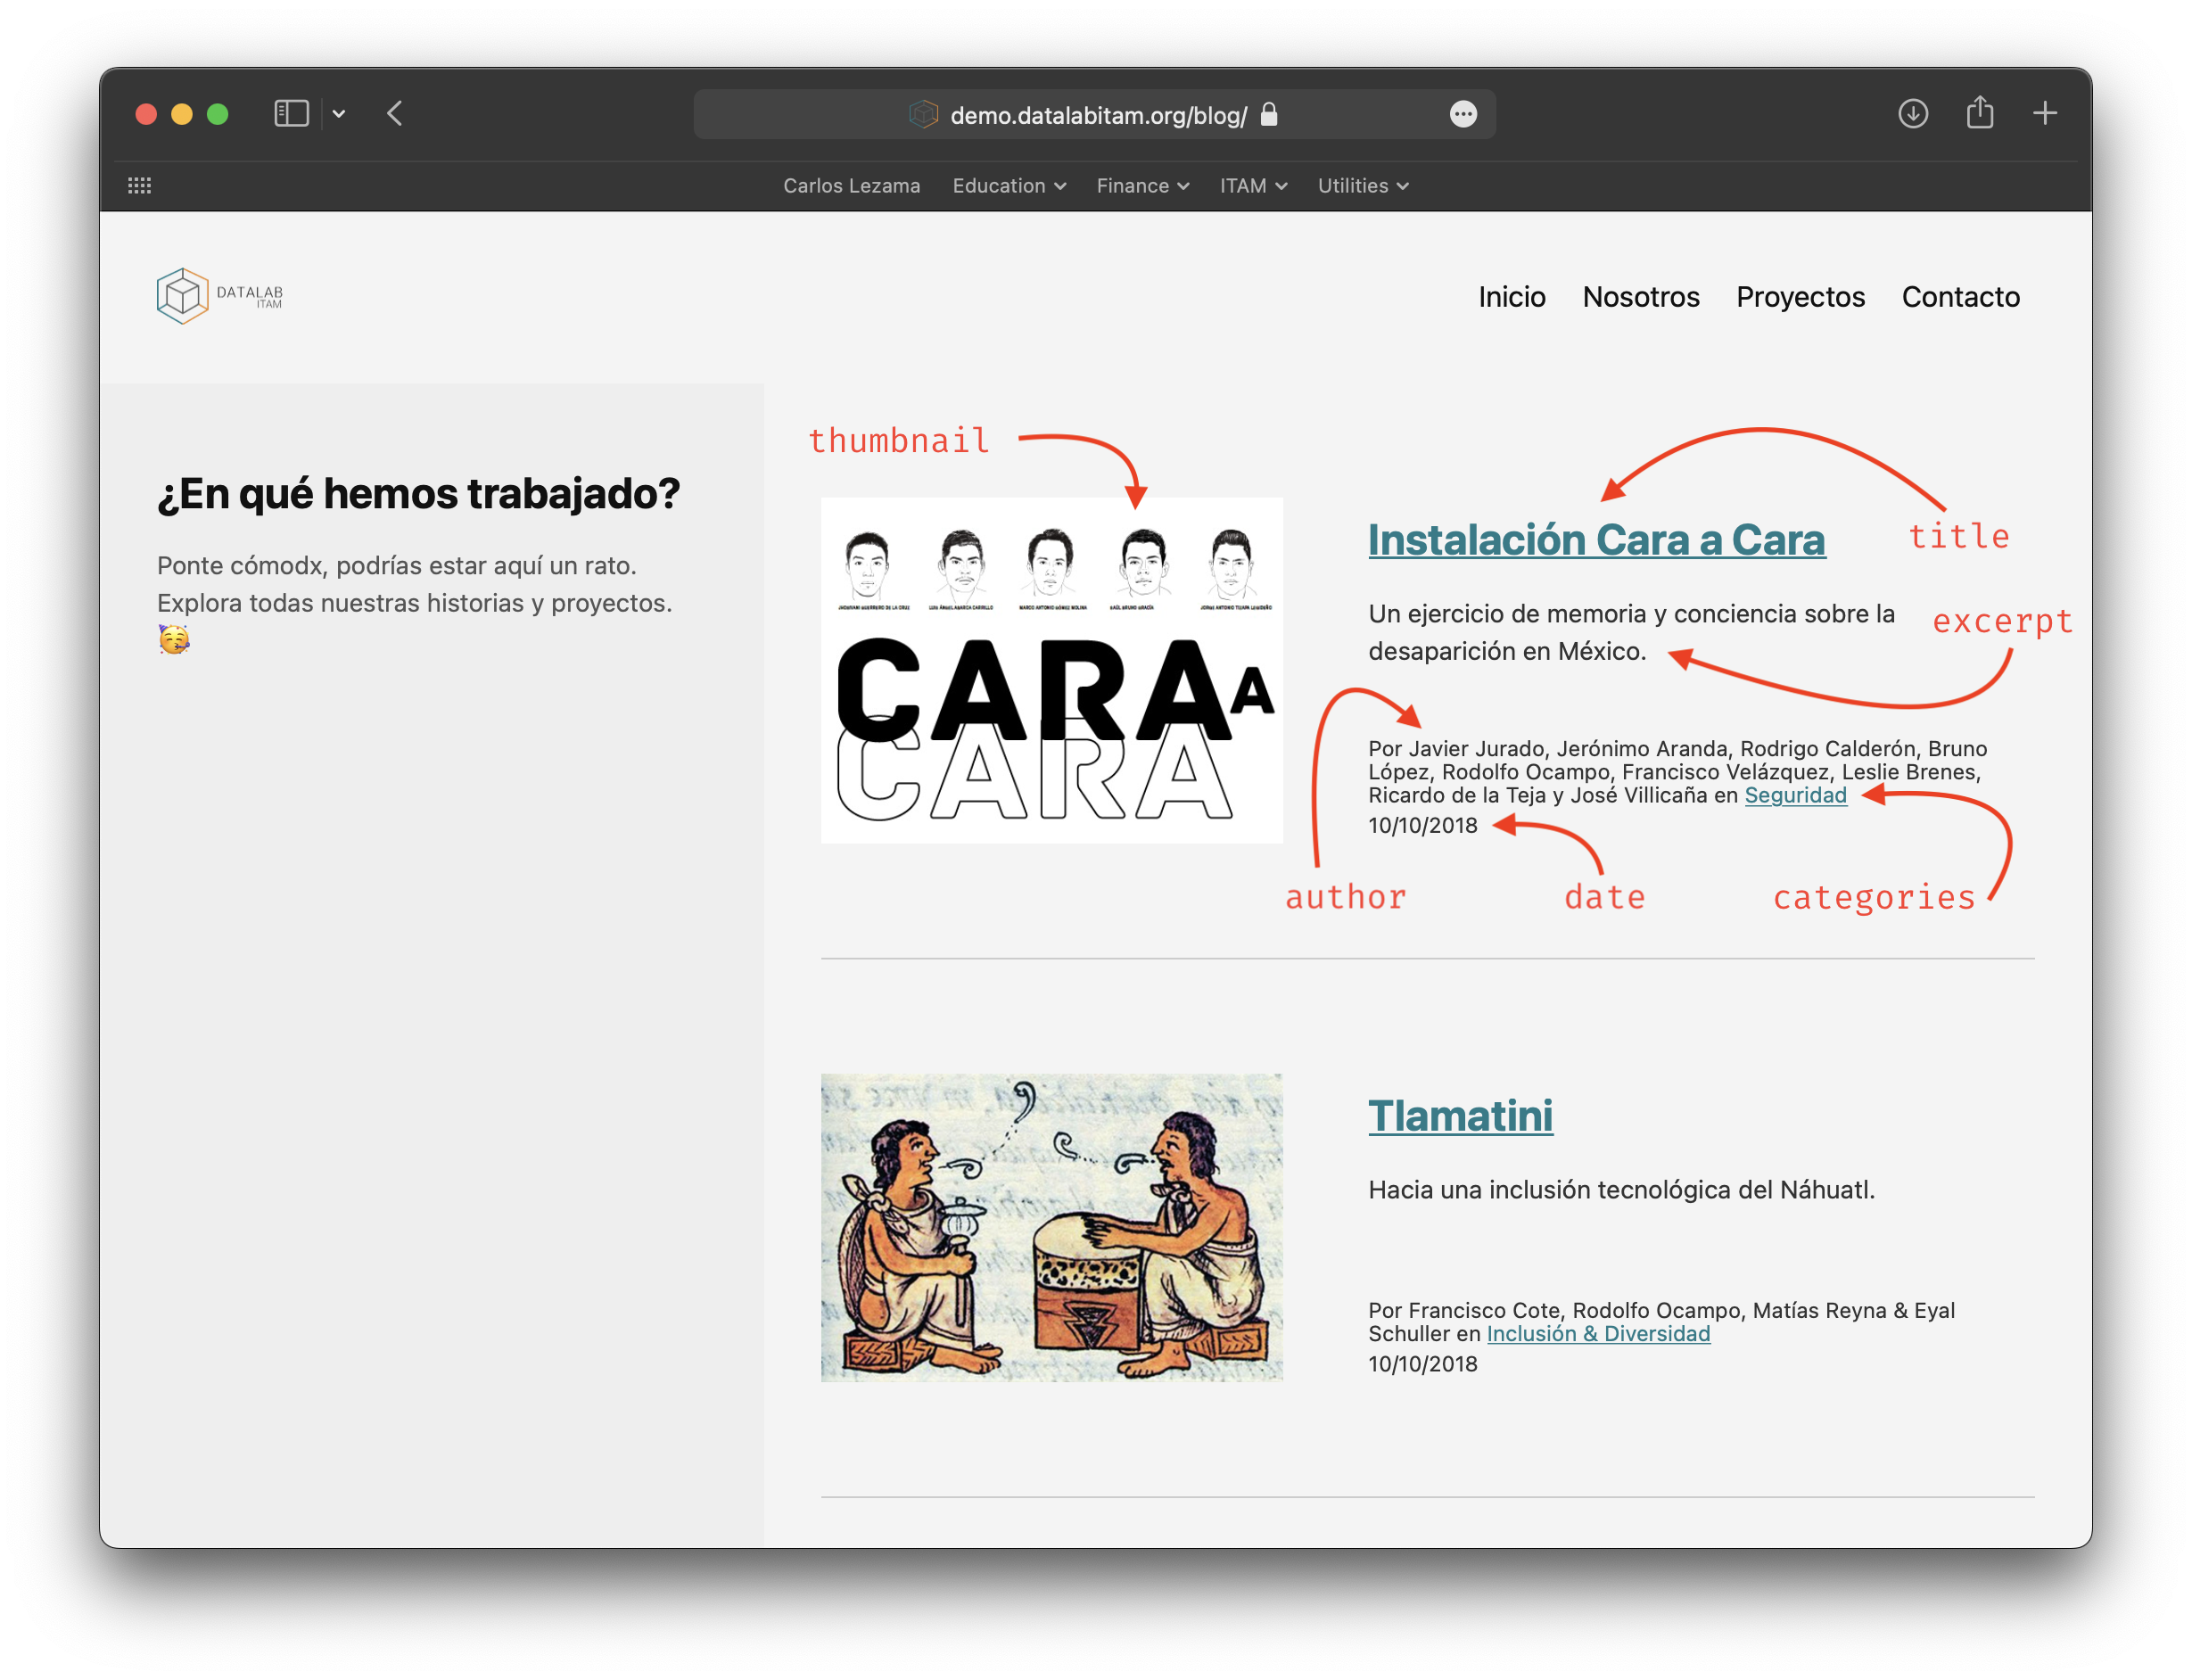Click the Tlamatini post thumbnail image

[1051, 1227]
